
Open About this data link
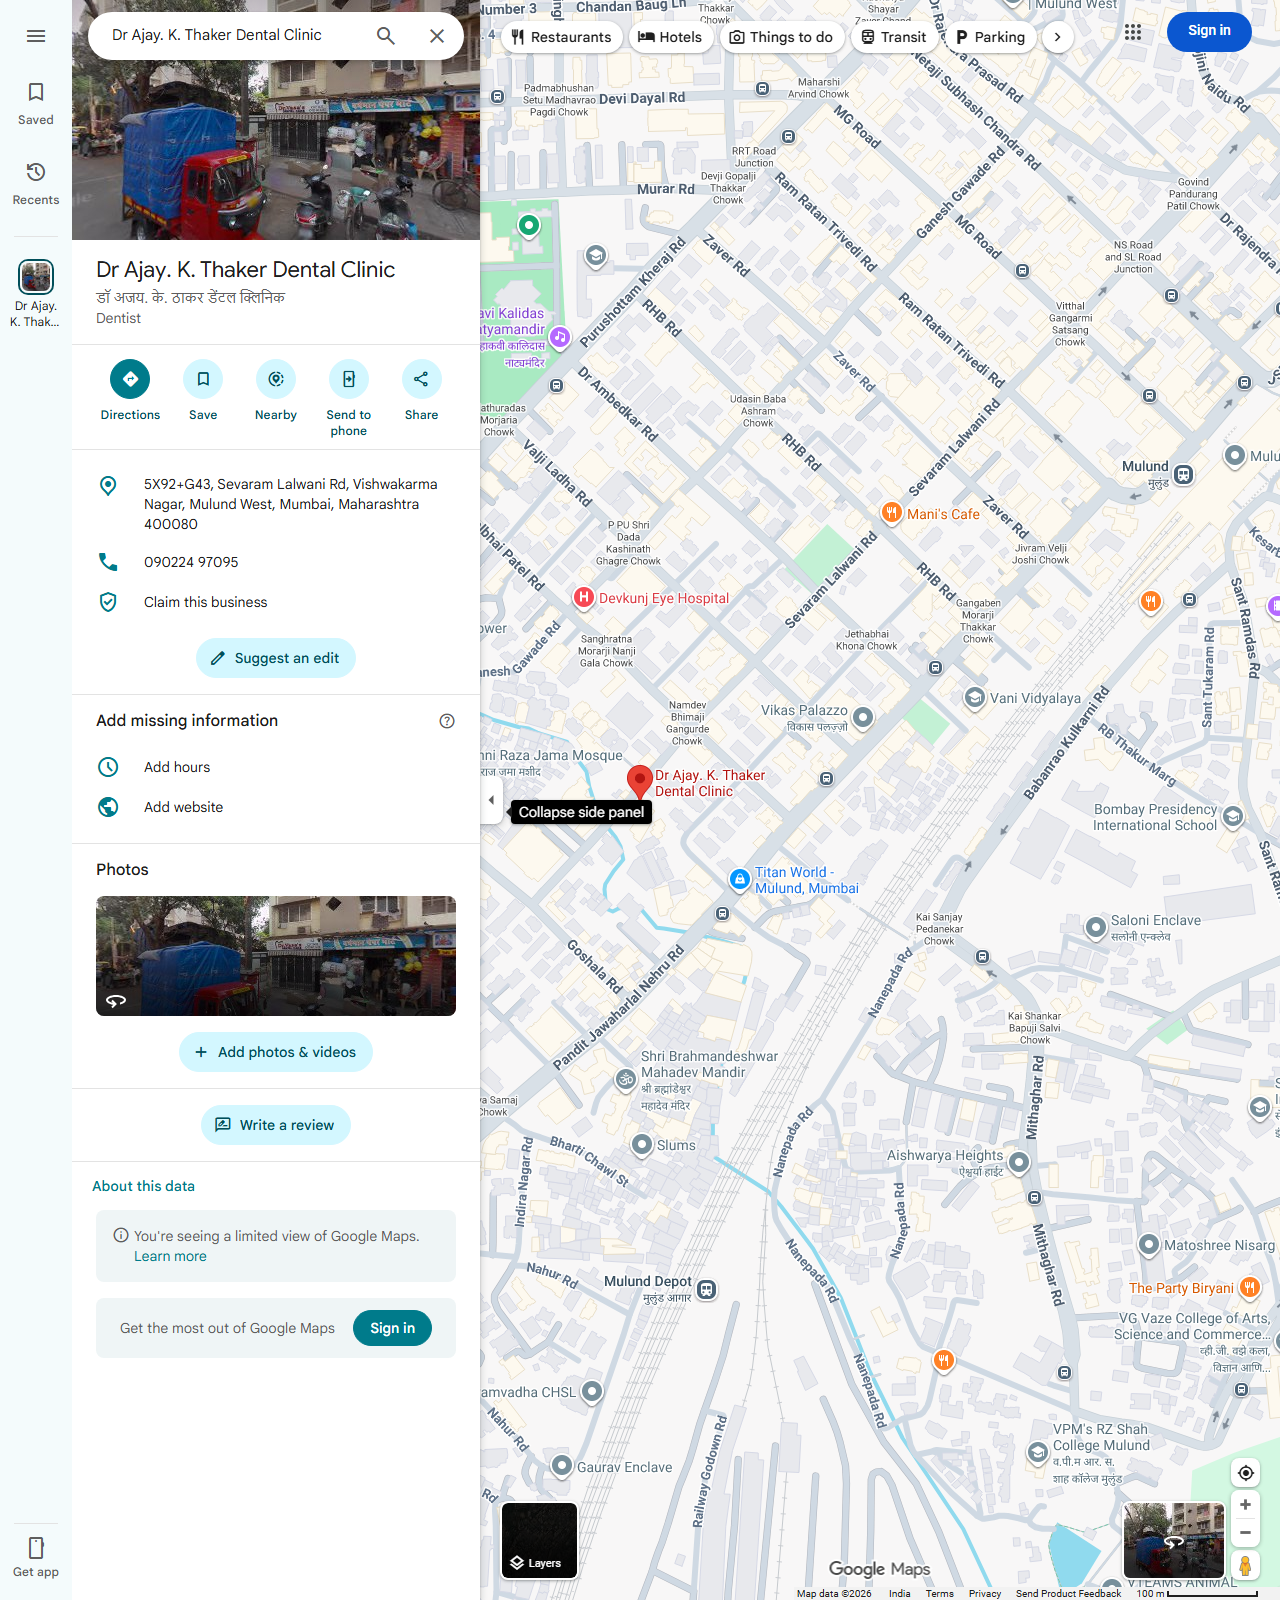click(144, 1186)
